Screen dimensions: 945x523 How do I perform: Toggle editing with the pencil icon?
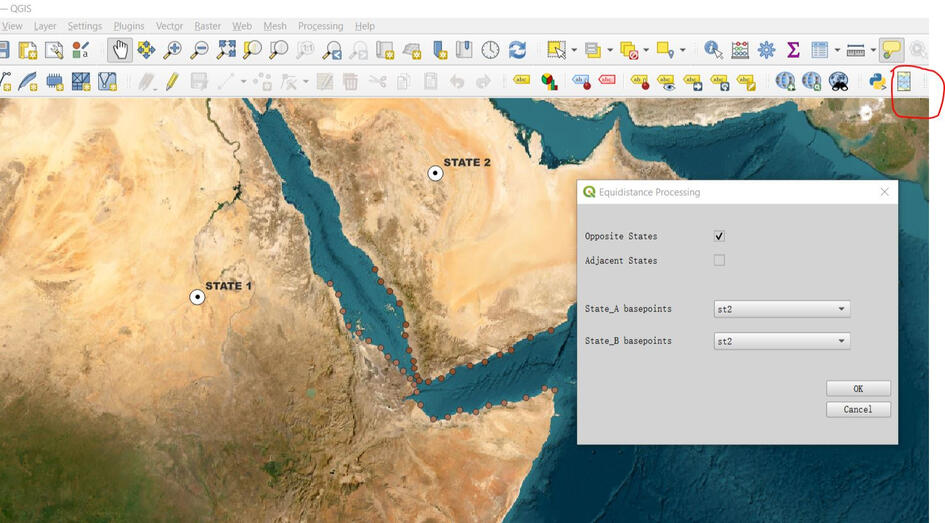click(172, 82)
